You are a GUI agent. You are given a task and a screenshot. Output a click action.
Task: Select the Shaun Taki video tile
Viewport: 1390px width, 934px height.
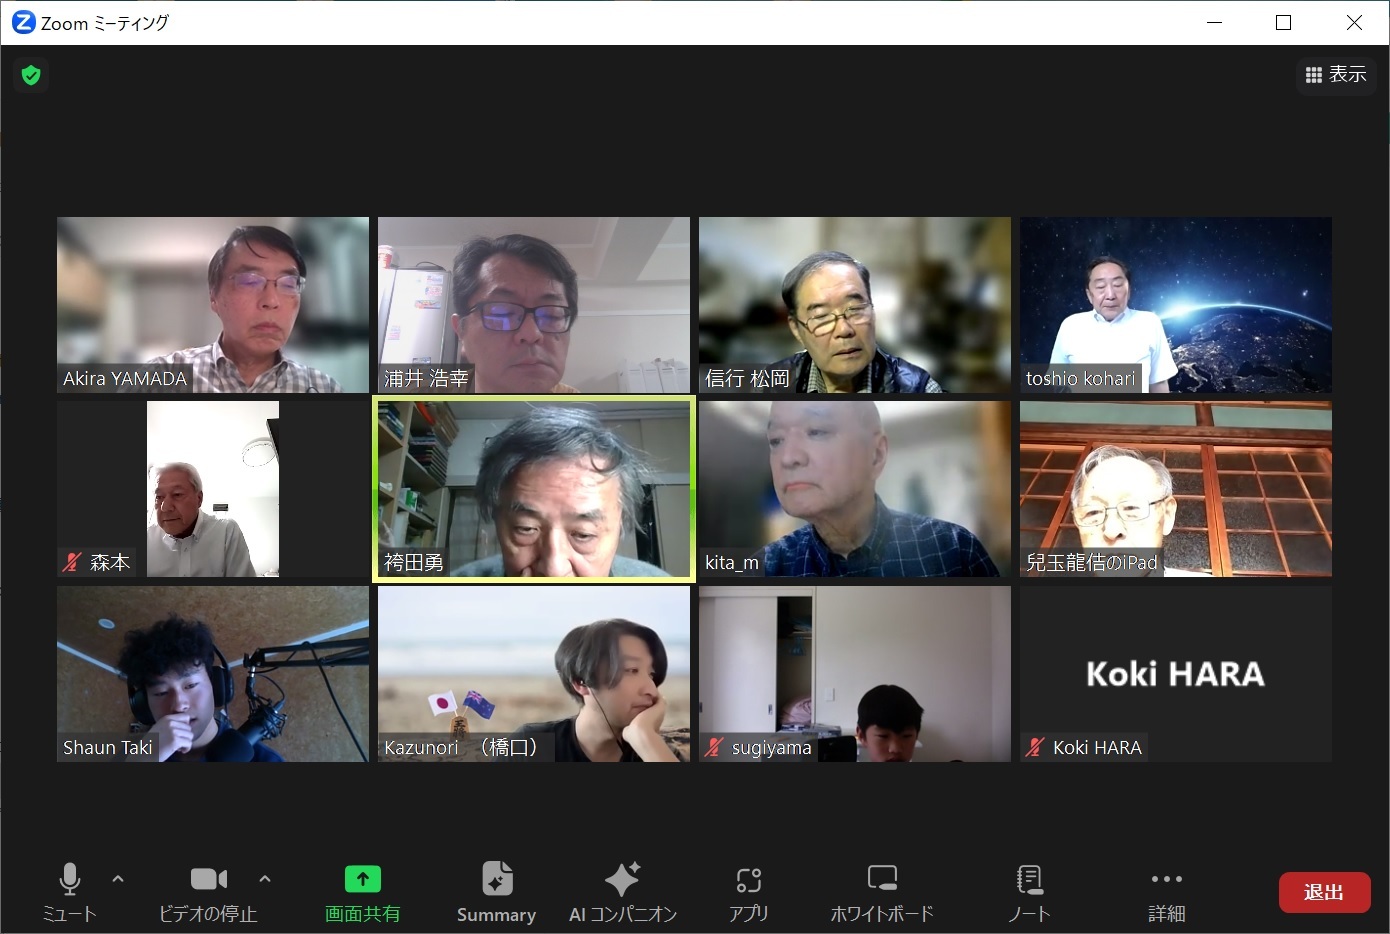213,674
